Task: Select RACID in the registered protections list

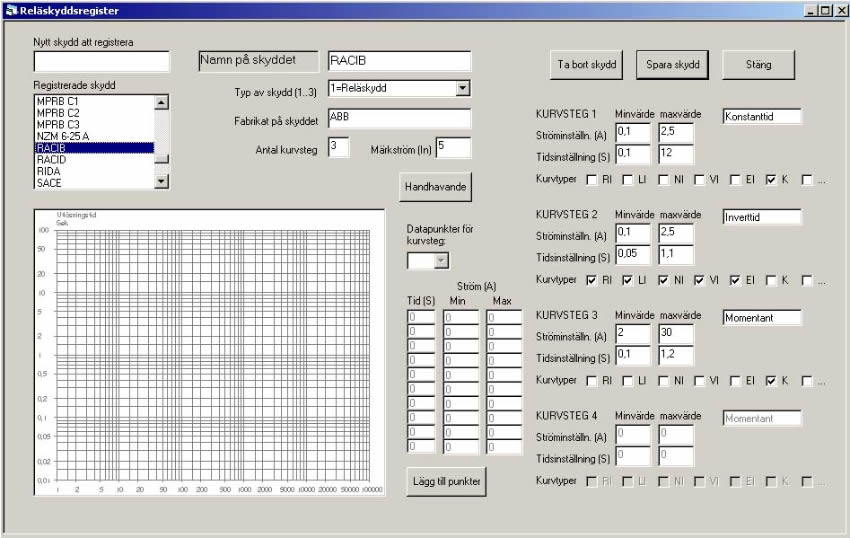Action: point(52,159)
